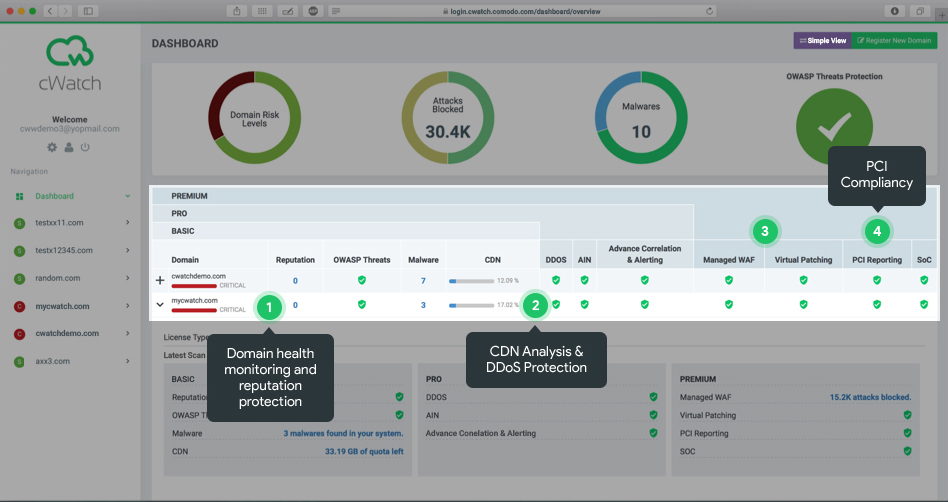The image size is (948, 502).
Task: Select axx3.com in sidebar navigation
Action: pyautogui.click(x=53, y=361)
